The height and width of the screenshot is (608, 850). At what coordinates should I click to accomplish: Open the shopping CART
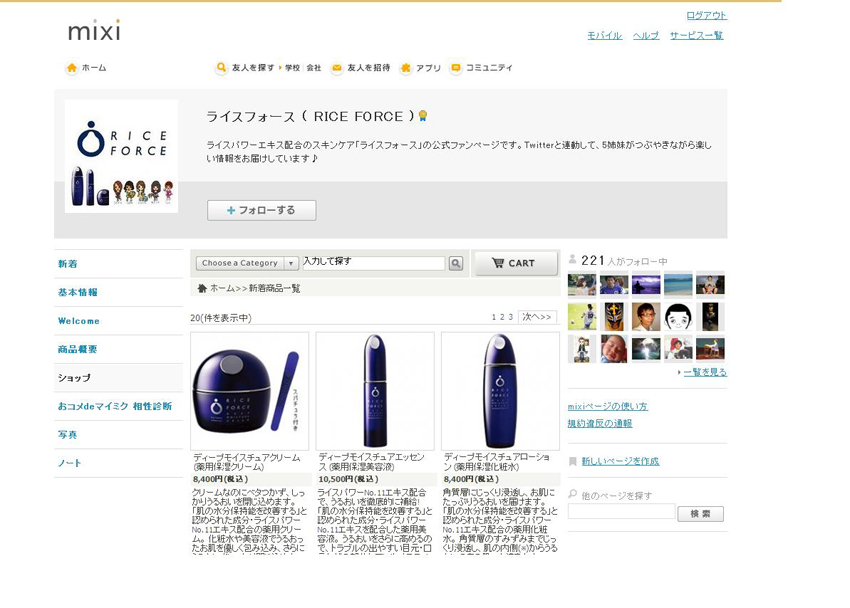[x=515, y=263]
